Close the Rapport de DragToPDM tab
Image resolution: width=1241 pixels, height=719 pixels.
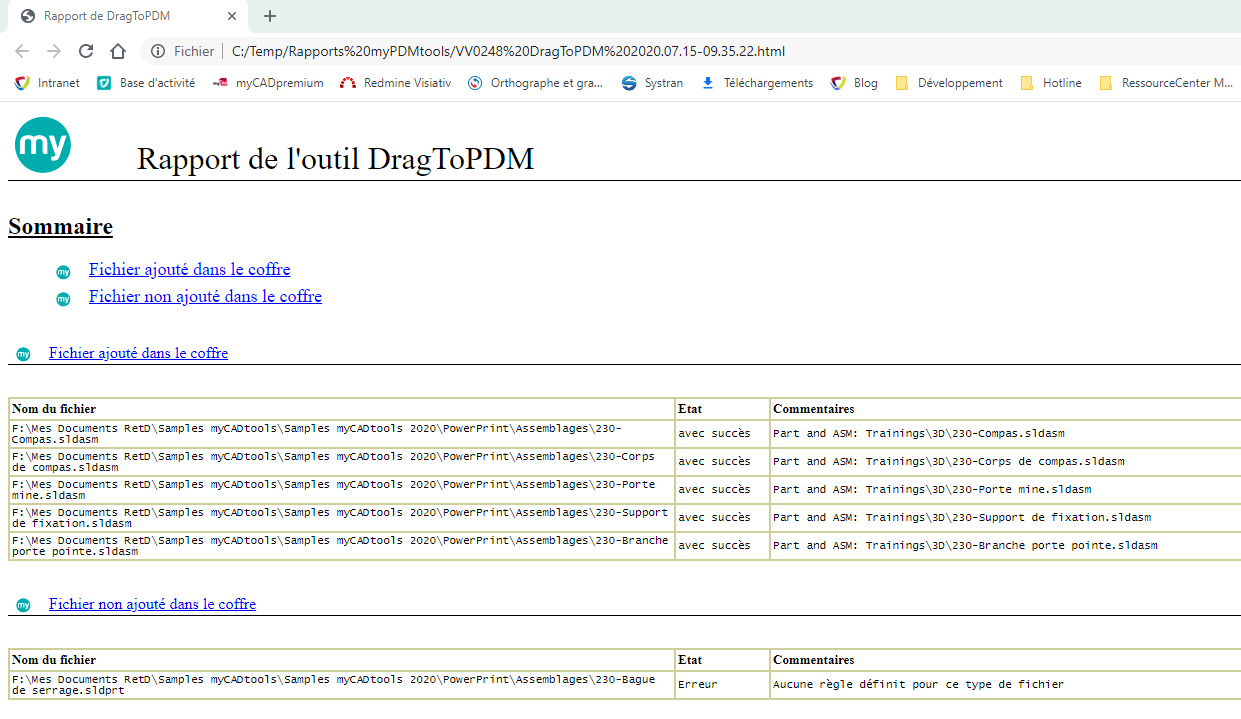232,16
